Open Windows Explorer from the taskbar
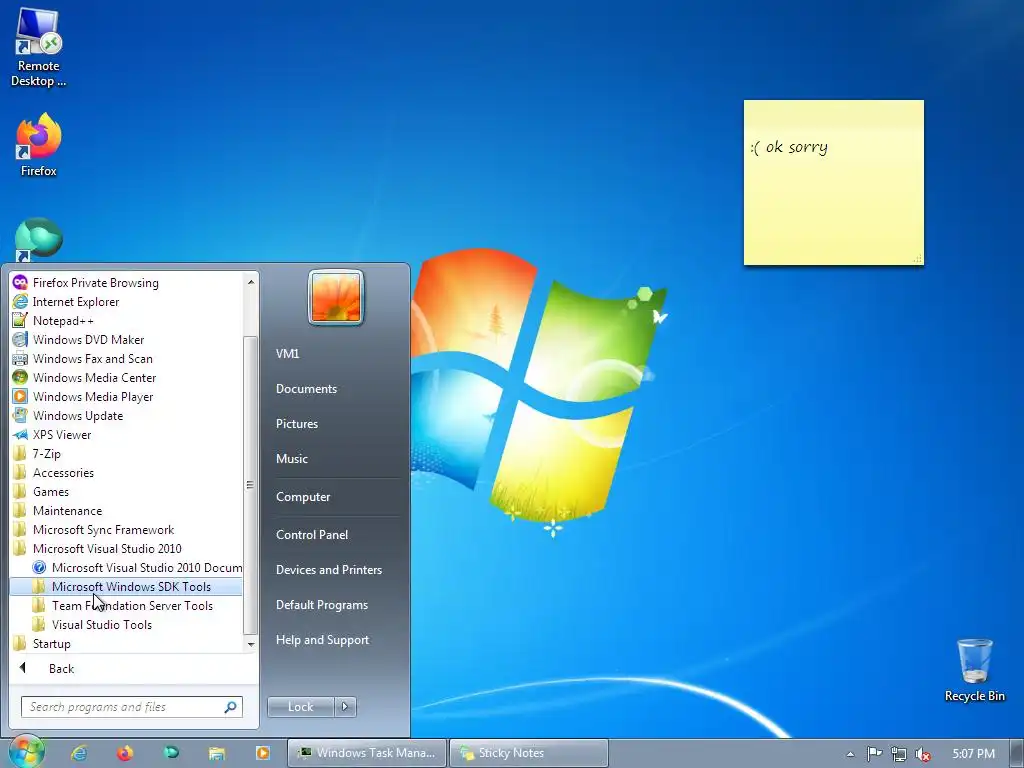Screen dimensions: 1024x768 pos(217,753)
